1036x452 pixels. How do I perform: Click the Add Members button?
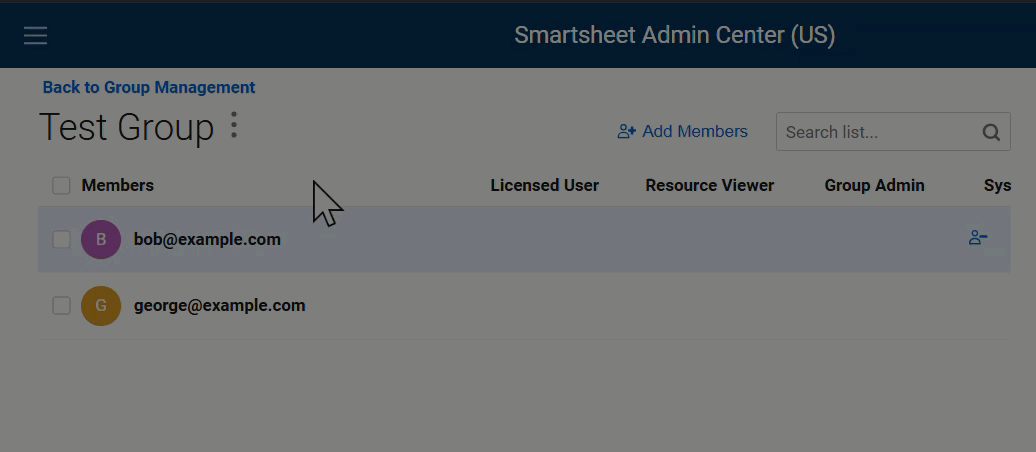(x=683, y=132)
